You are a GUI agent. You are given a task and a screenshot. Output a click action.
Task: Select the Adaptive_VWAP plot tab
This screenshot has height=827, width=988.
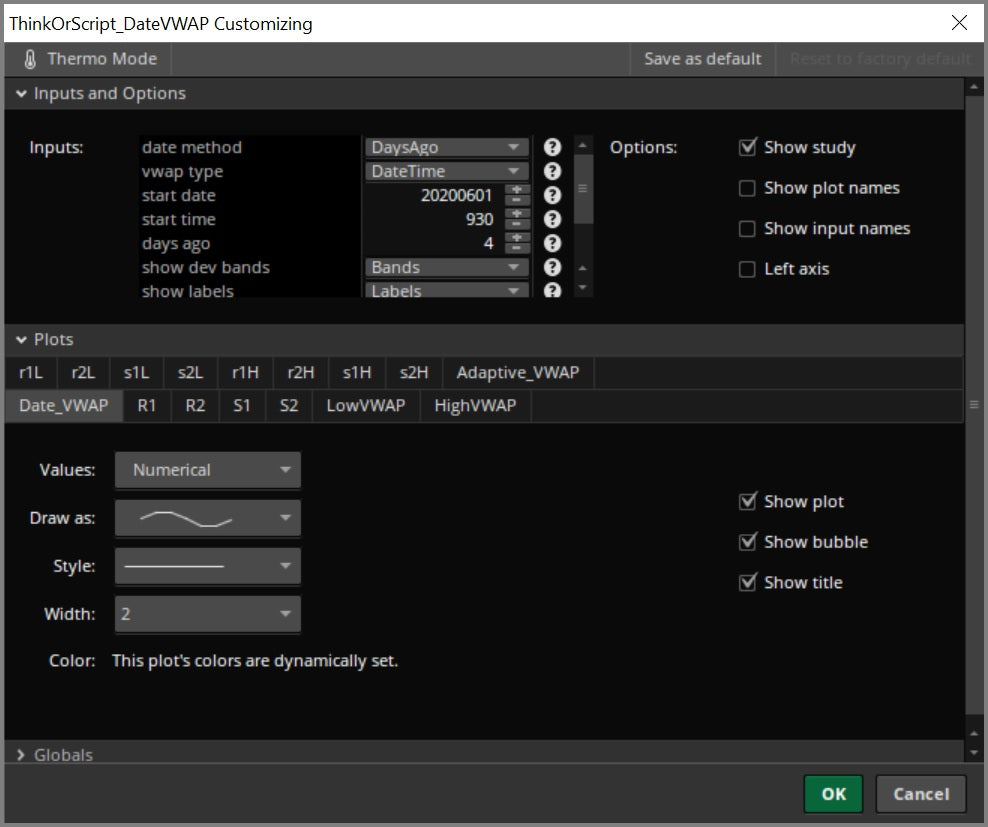(518, 373)
